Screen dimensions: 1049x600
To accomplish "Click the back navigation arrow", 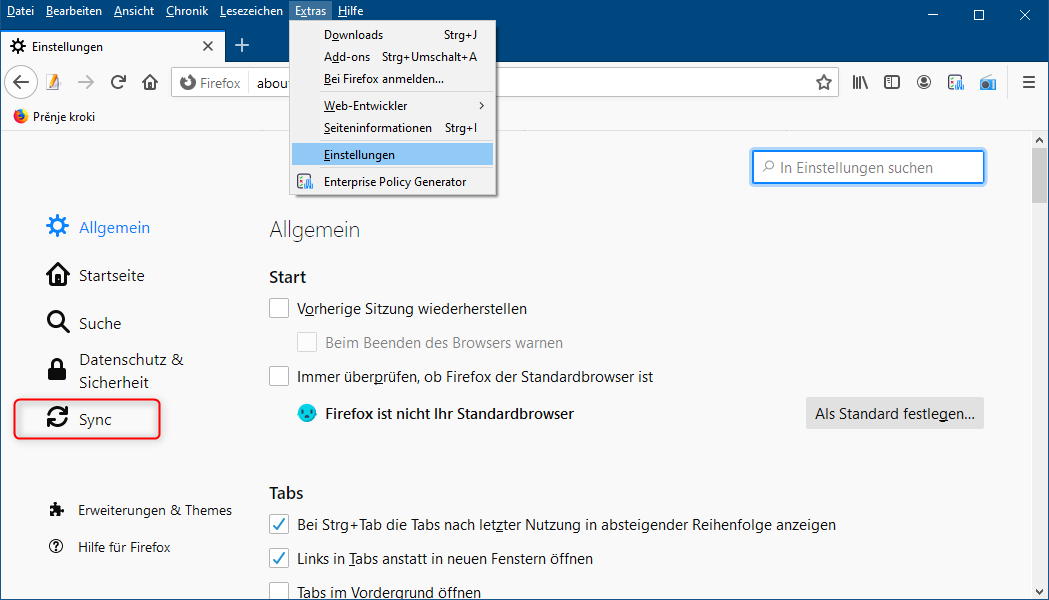I will (22, 82).
